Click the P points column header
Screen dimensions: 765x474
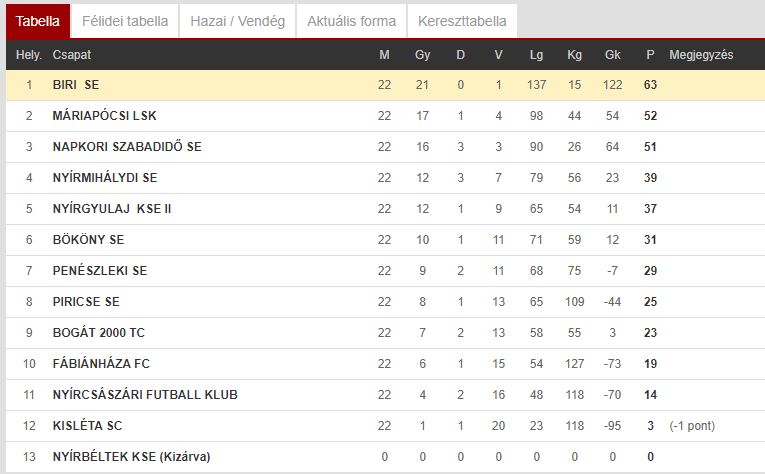[650, 55]
